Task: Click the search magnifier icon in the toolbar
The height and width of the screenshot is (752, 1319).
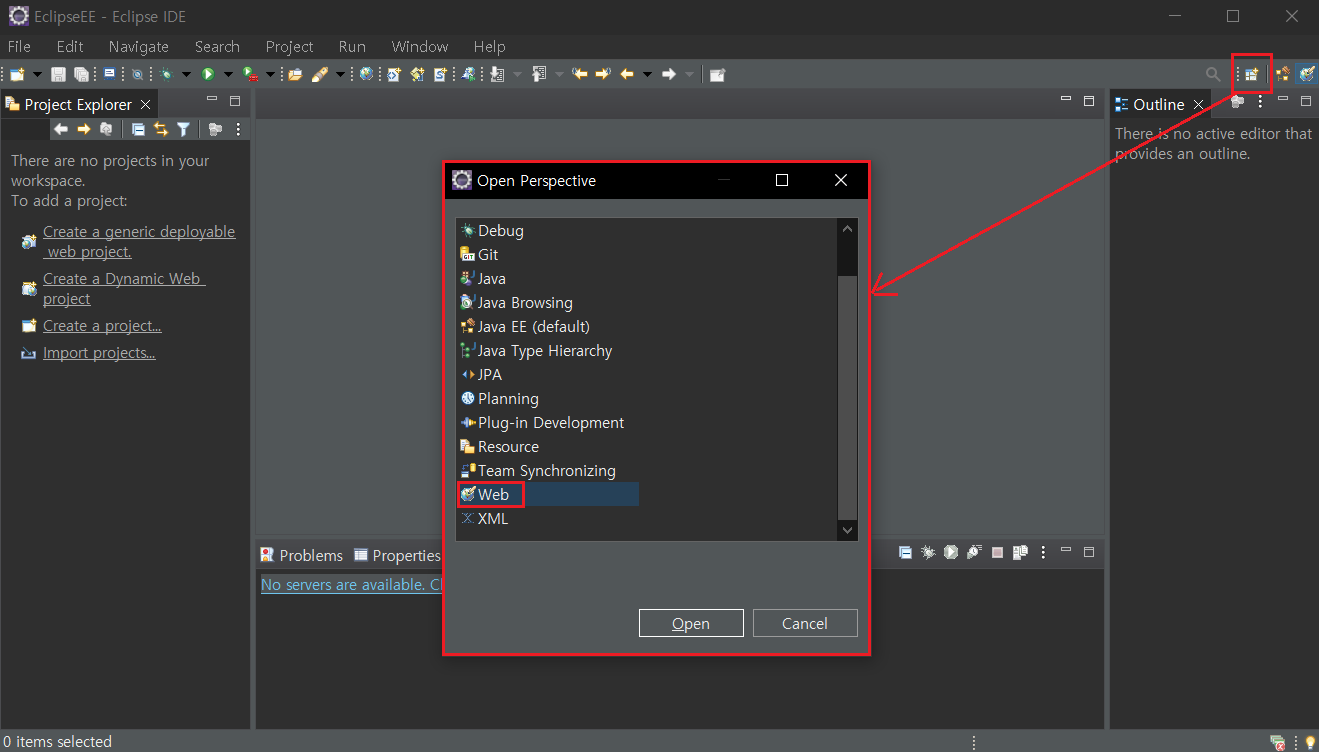Action: [1213, 74]
